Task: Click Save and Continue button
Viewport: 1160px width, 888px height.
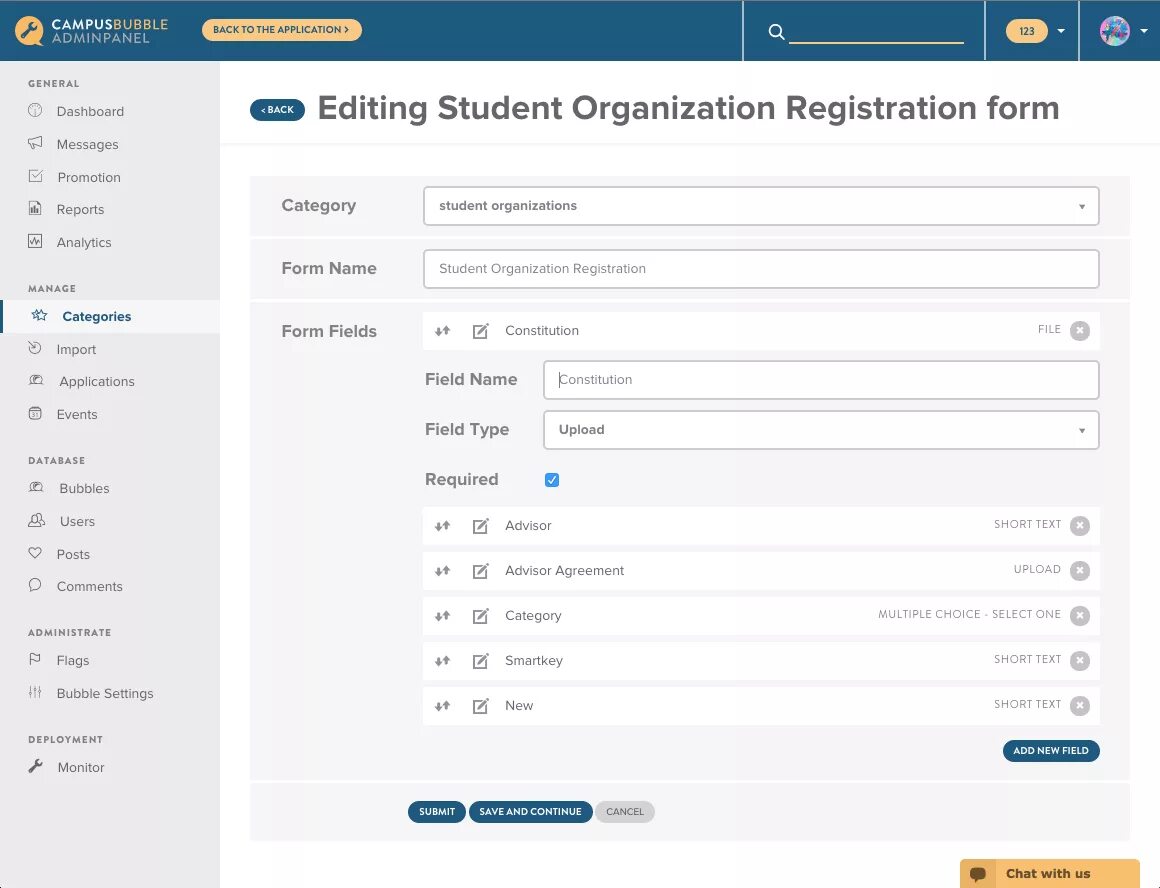Action: click(530, 812)
